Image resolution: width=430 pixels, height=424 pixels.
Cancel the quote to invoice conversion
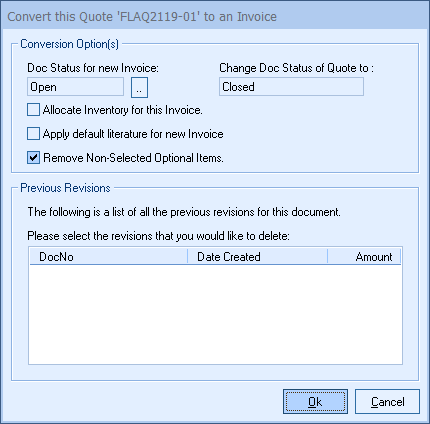click(387, 402)
